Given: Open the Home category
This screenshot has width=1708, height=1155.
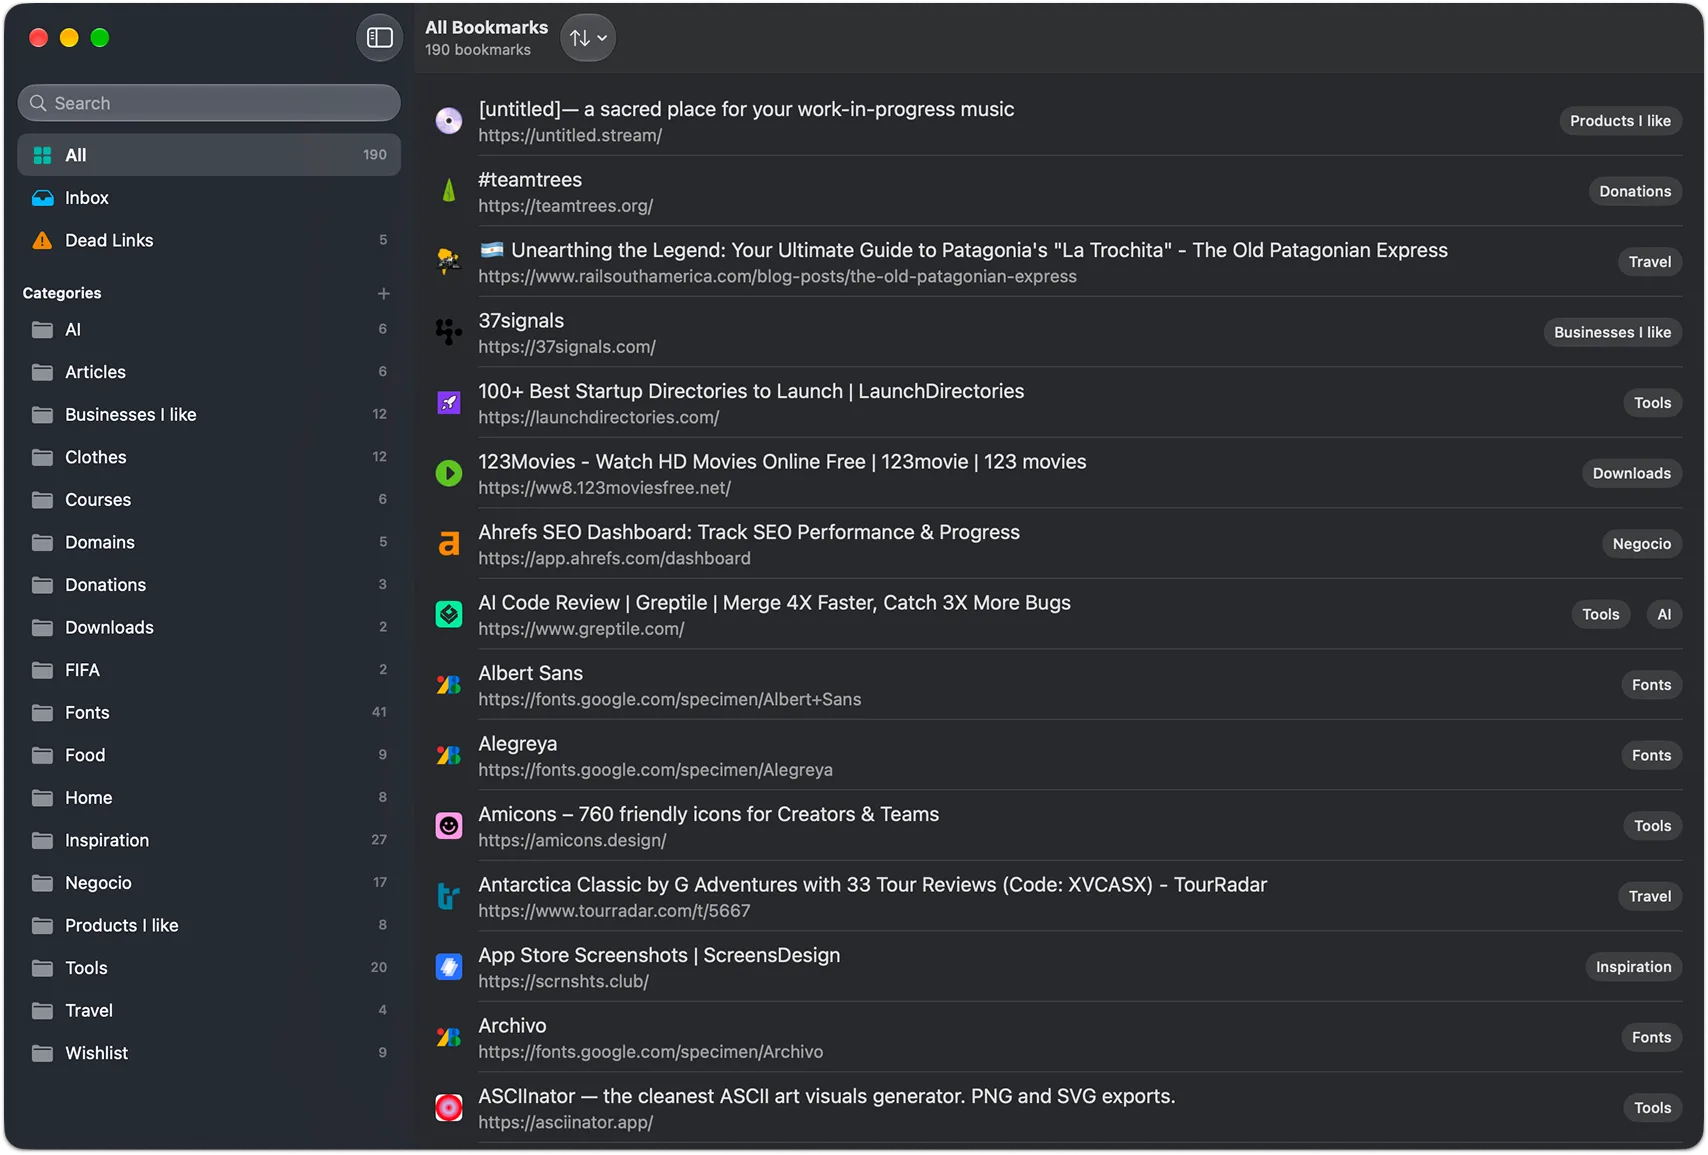Looking at the screenshot, I should coord(209,798).
